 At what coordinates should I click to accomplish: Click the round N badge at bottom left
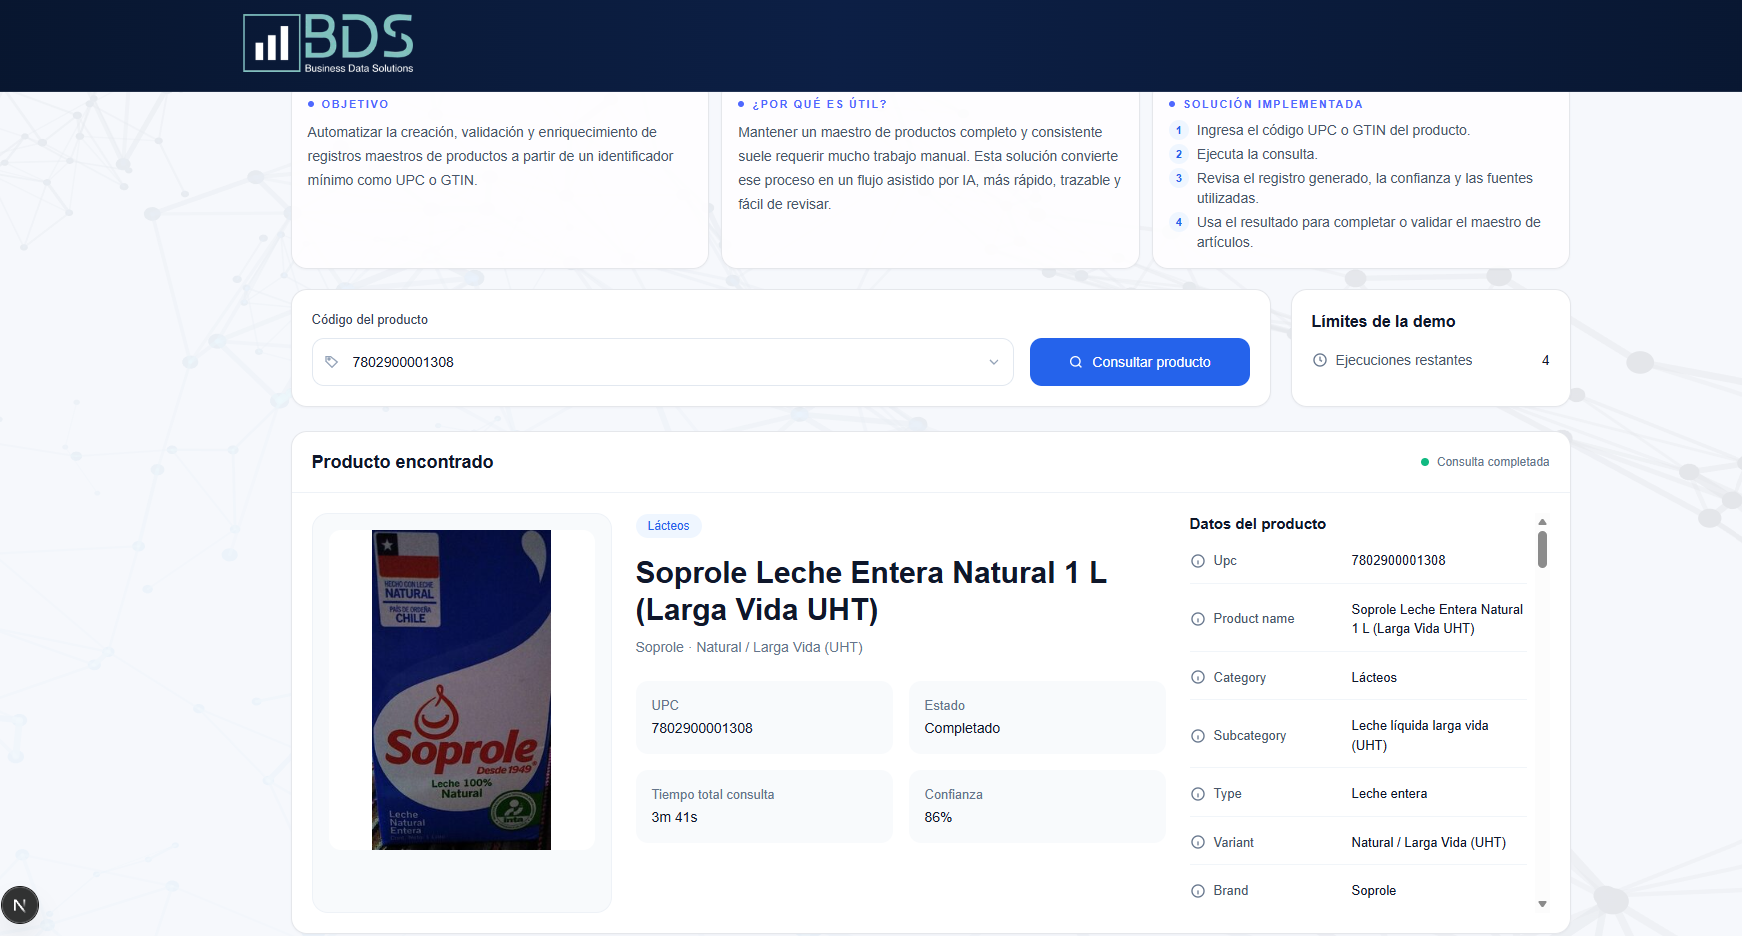[x=20, y=905]
